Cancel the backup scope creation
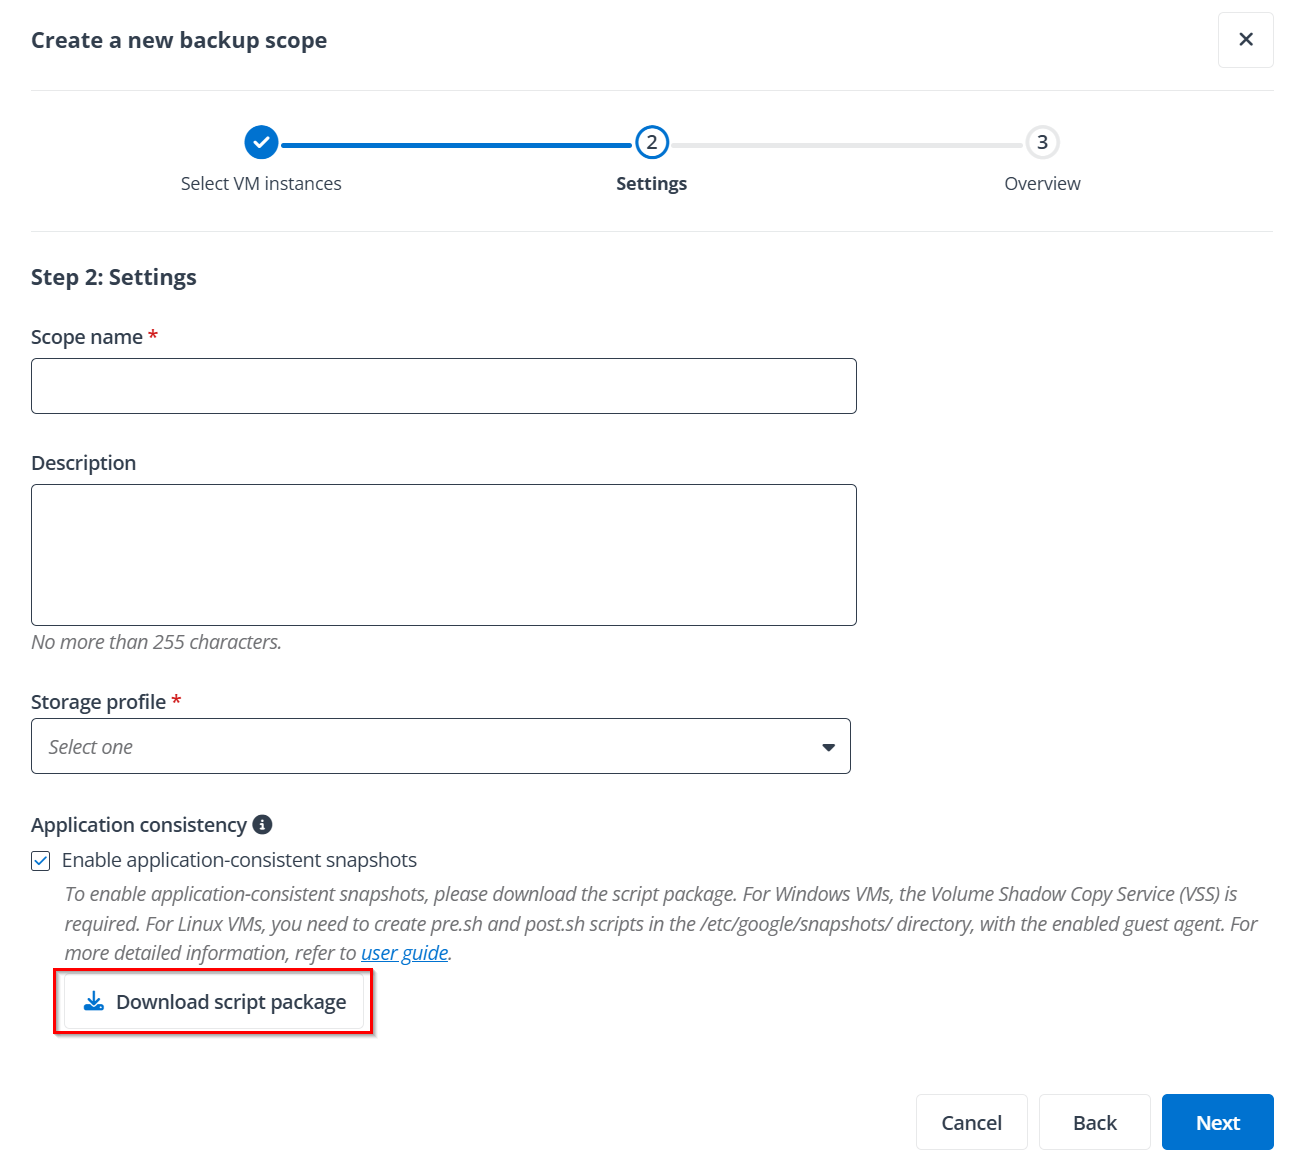Screen dimensions: 1305x1167 (971, 1122)
